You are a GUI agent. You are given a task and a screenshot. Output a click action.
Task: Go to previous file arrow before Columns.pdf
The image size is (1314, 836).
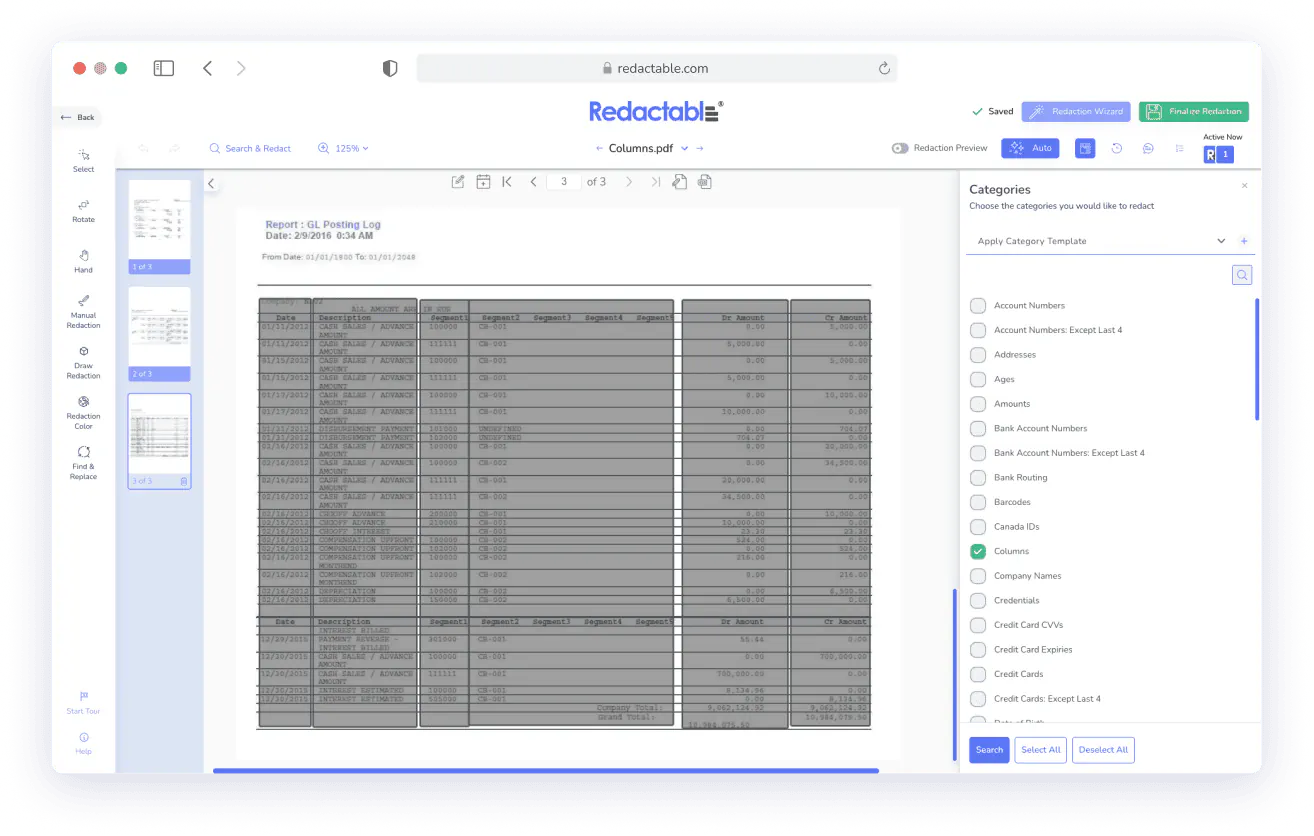pos(599,148)
